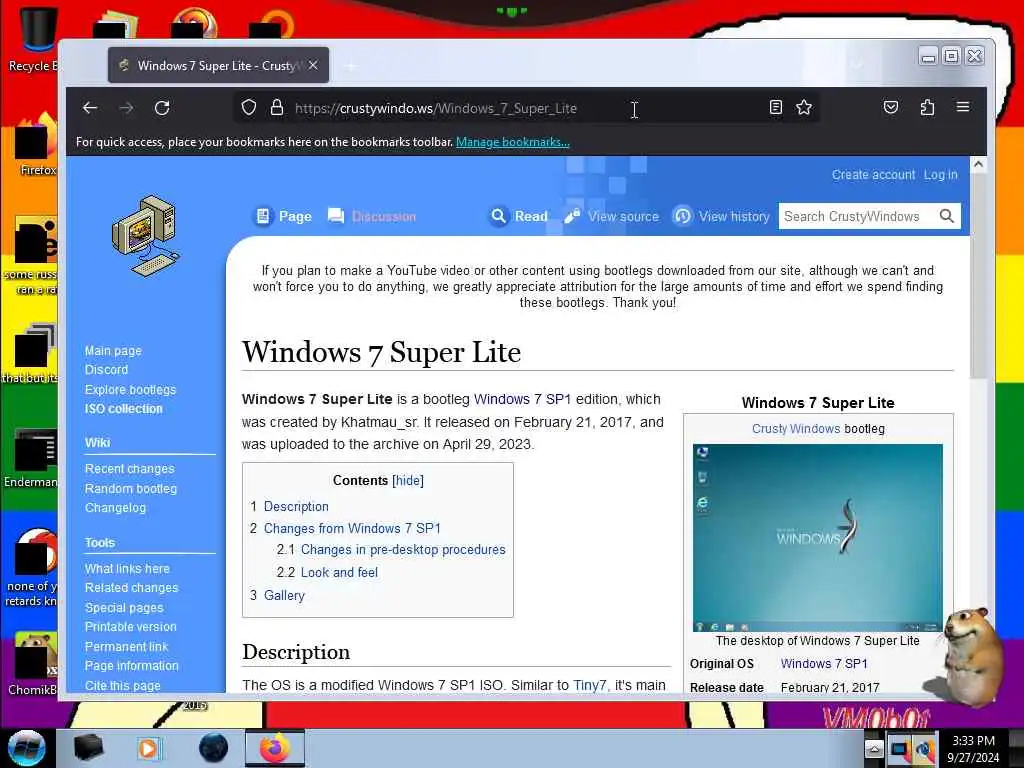Image resolution: width=1024 pixels, height=768 pixels.
Task: Click the Windows Start orb
Action: [27, 748]
